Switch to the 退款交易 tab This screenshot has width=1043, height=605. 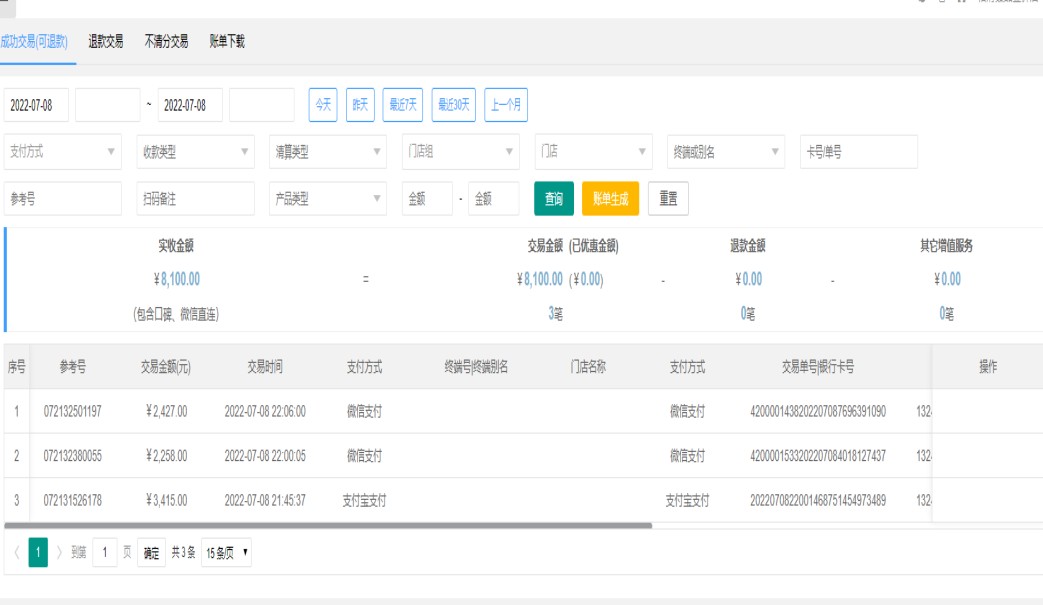click(107, 41)
